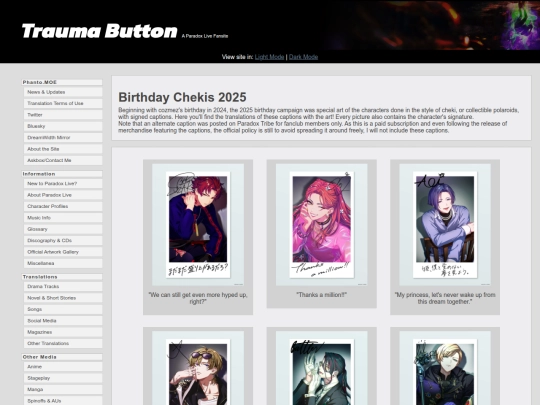Open the sunglasses blond character cheki

point(198,368)
